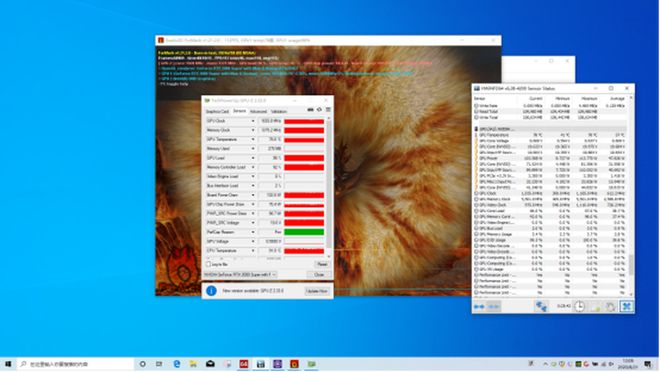Image resolution: width=660 pixels, height=372 pixels.
Task: Switch to the GPU-Z taskbar icon
Action: tap(311, 364)
